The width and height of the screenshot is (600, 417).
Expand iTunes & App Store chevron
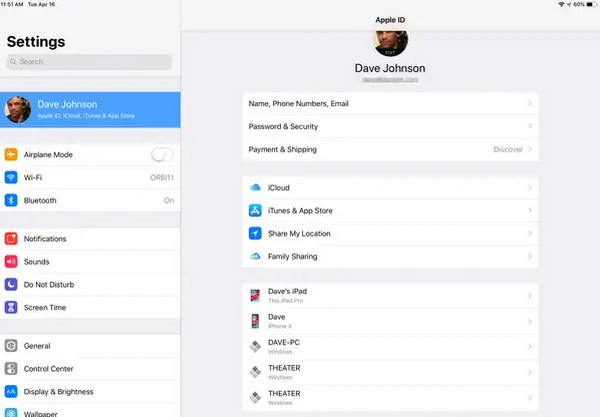pos(530,210)
